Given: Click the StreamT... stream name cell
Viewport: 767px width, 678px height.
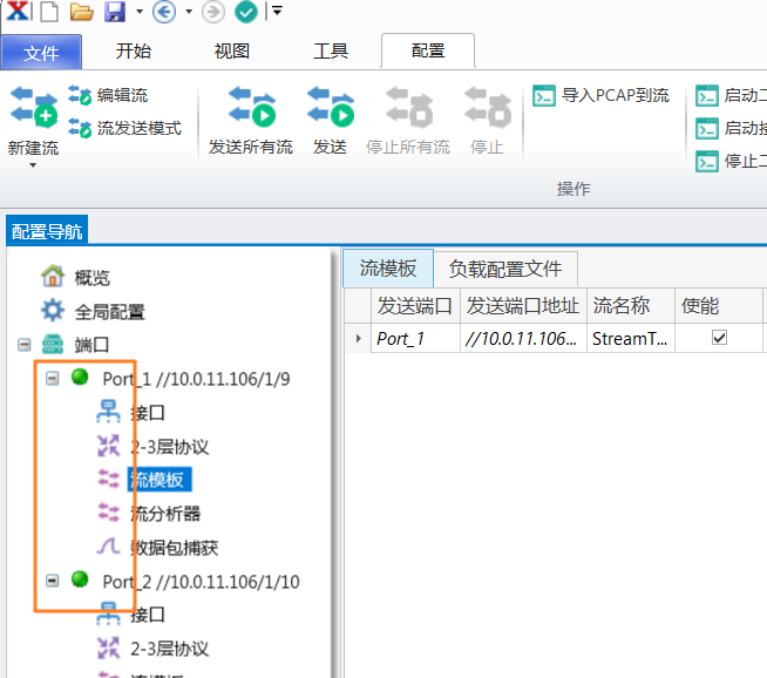Looking at the screenshot, I should 631,338.
